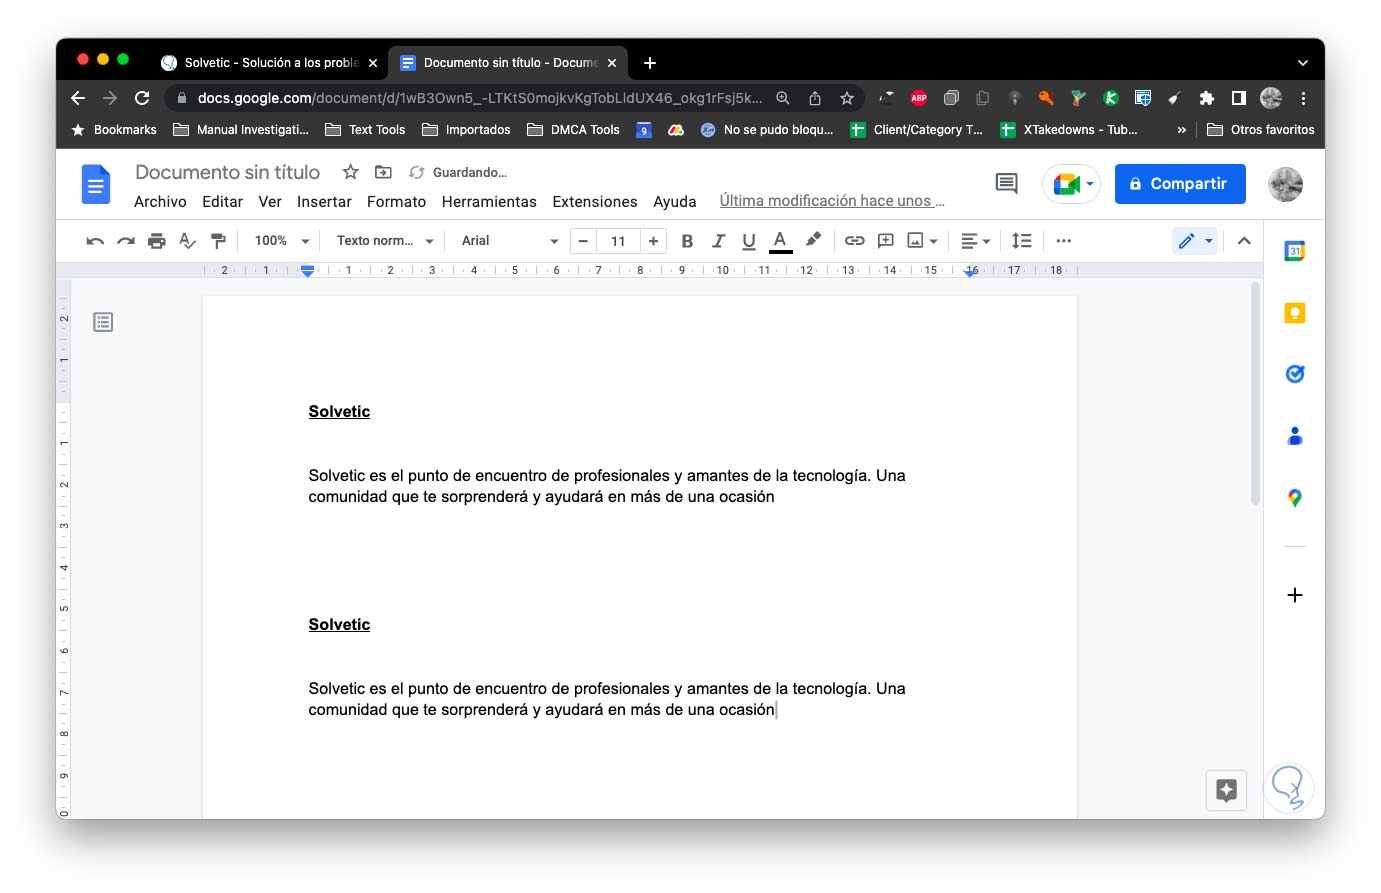The width and height of the screenshot is (1381, 893).
Task: Star the document title
Action: 350,172
